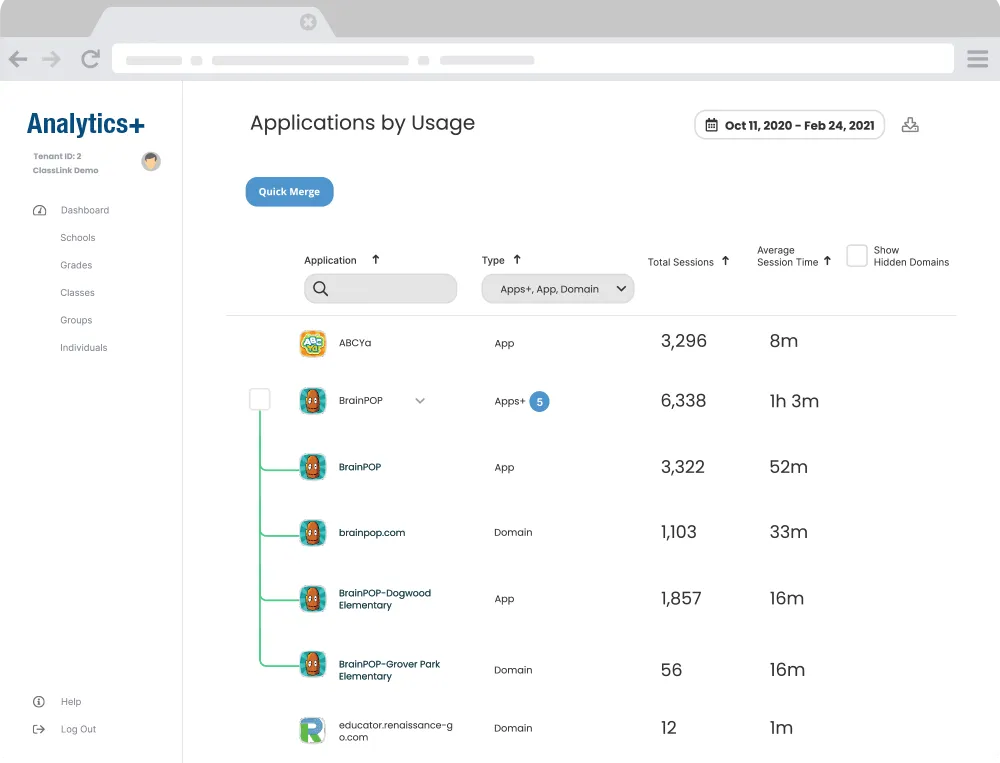
Task: Select educator.renaissance-go.com name
Action: coord(395,731)
